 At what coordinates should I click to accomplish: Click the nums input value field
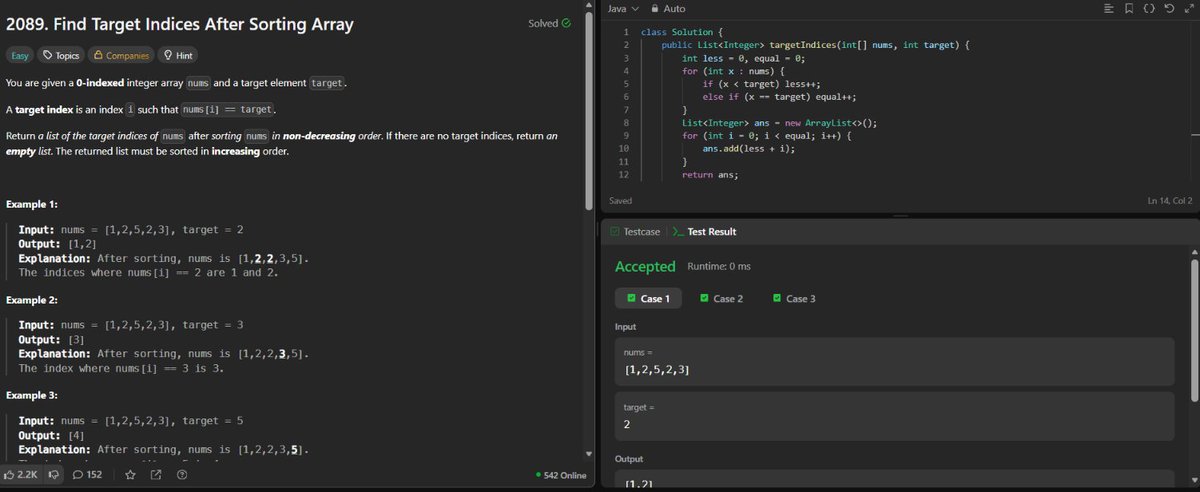[894, 361]
